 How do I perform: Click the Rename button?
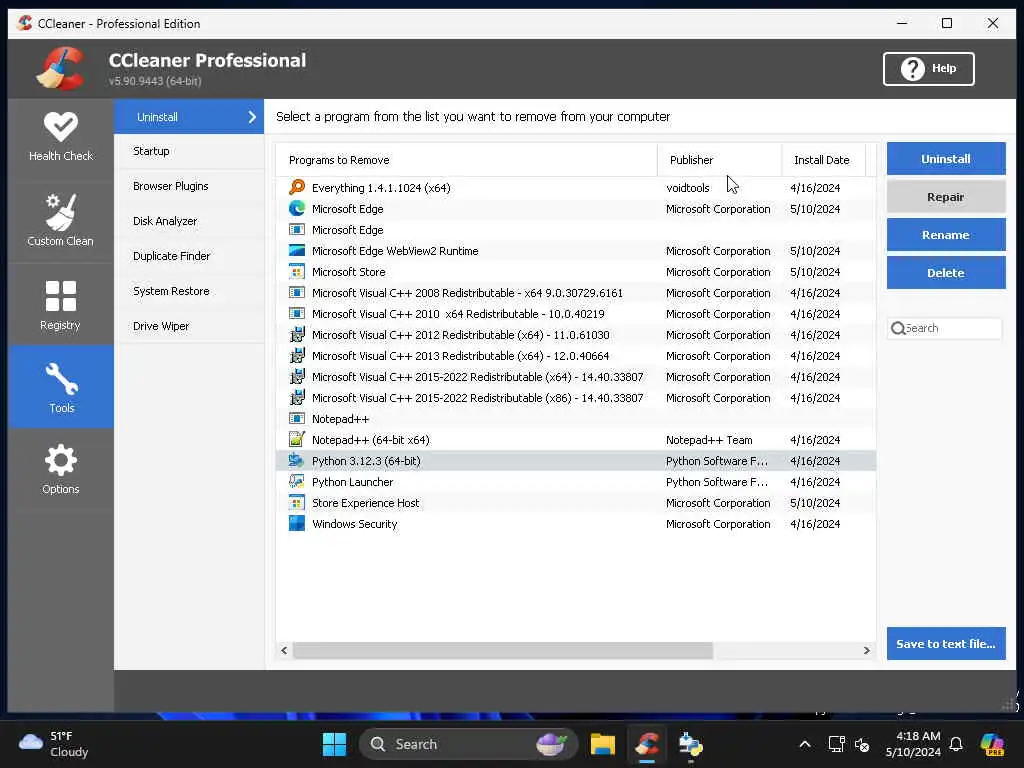946,234
